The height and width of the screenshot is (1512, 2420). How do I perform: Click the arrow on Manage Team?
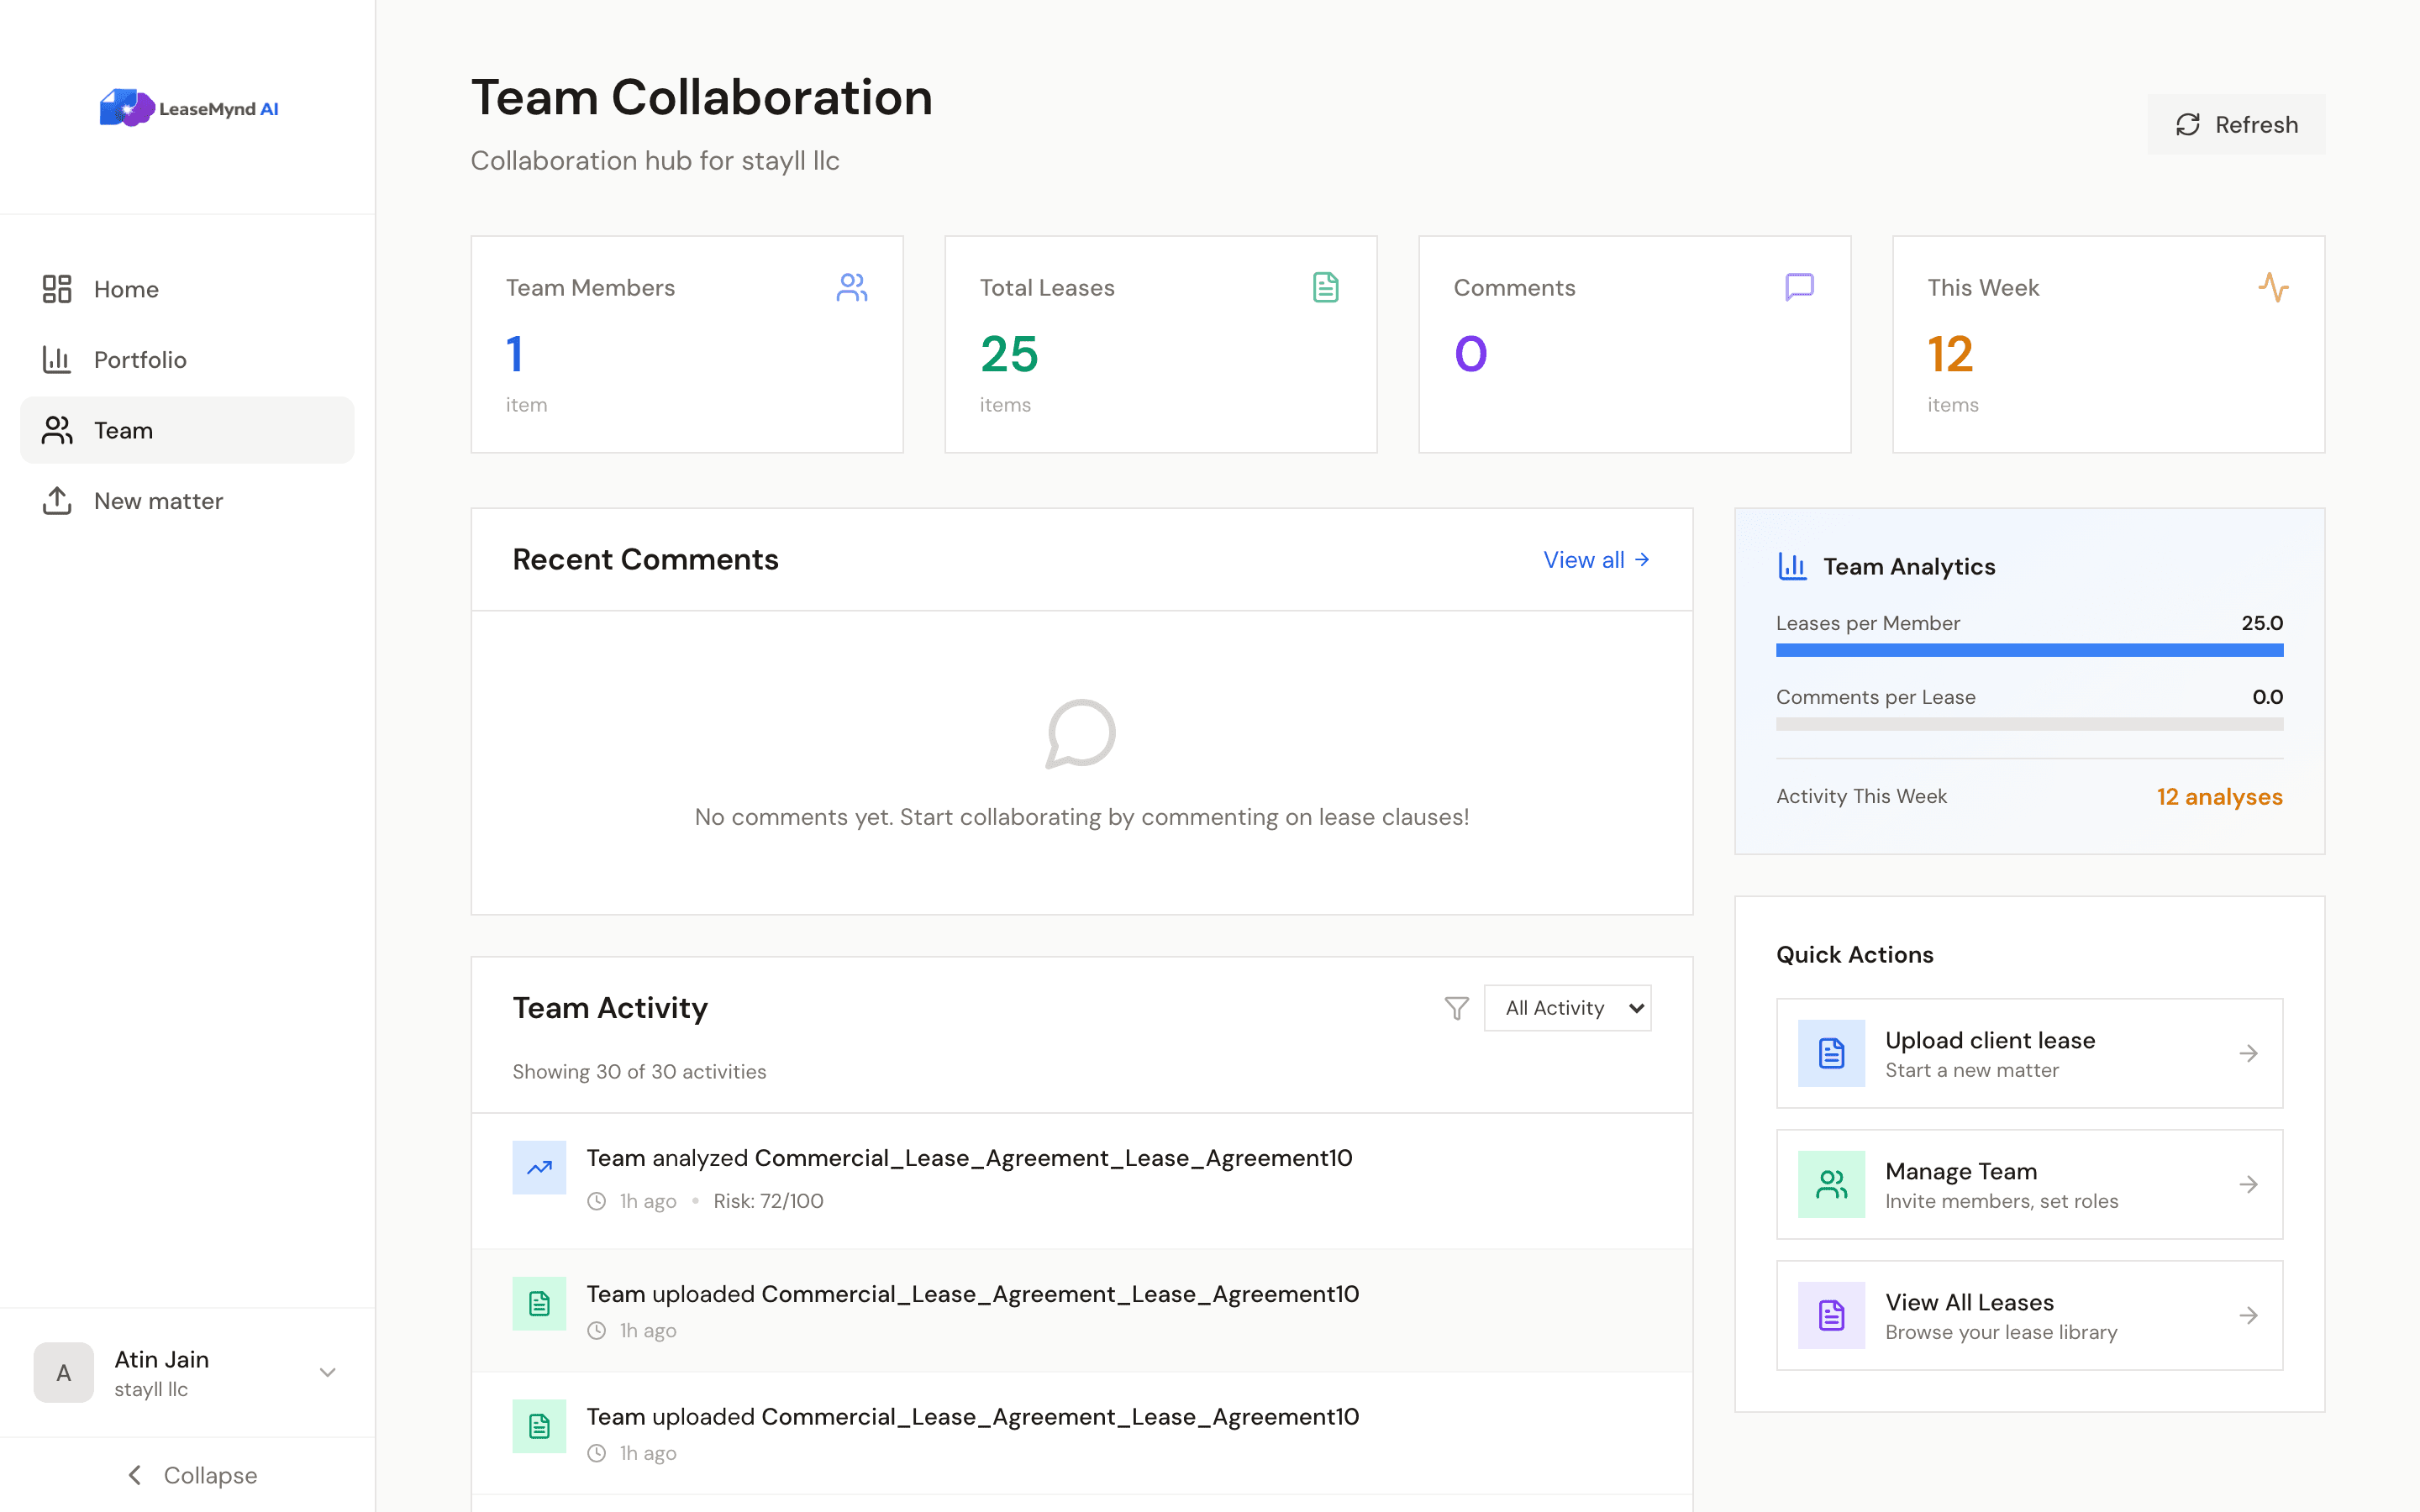tap(2249, 1184)
